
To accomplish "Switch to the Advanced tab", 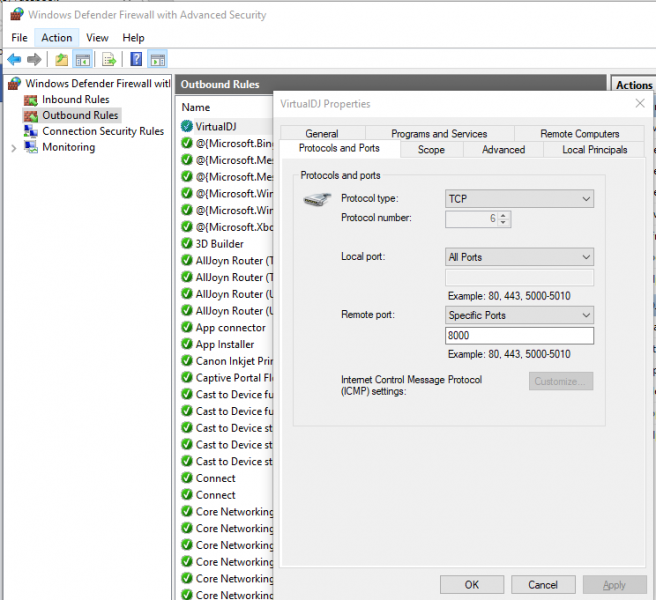I will pos(503,149).
